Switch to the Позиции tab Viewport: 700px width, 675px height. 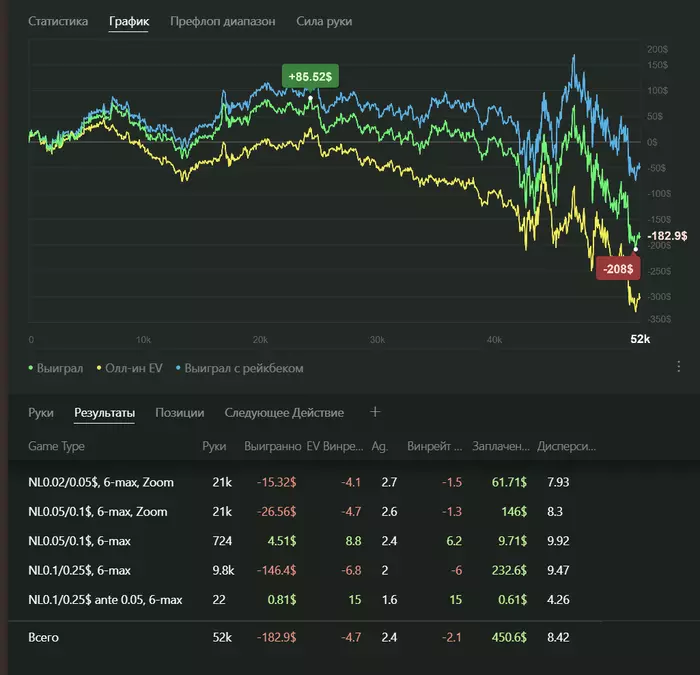pyautogui.click(x=180, y=412)
